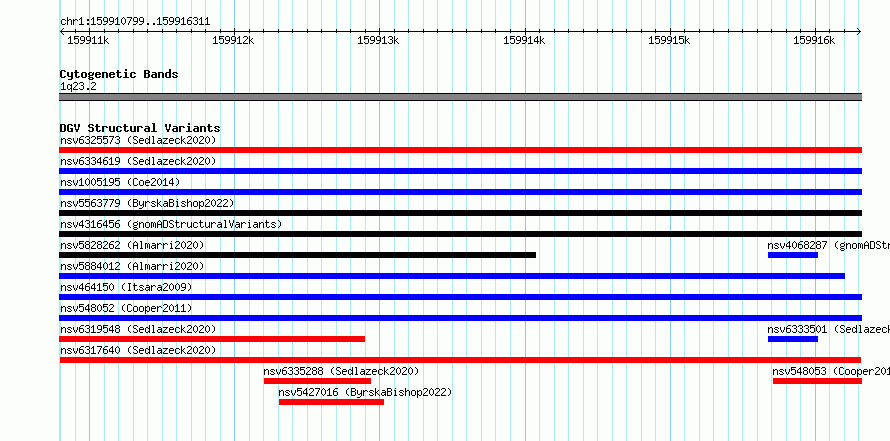The height and width of the screenshot is (441, 890).
Task: Select the red nsv5427016 variant bar
Action: [331, 402]
